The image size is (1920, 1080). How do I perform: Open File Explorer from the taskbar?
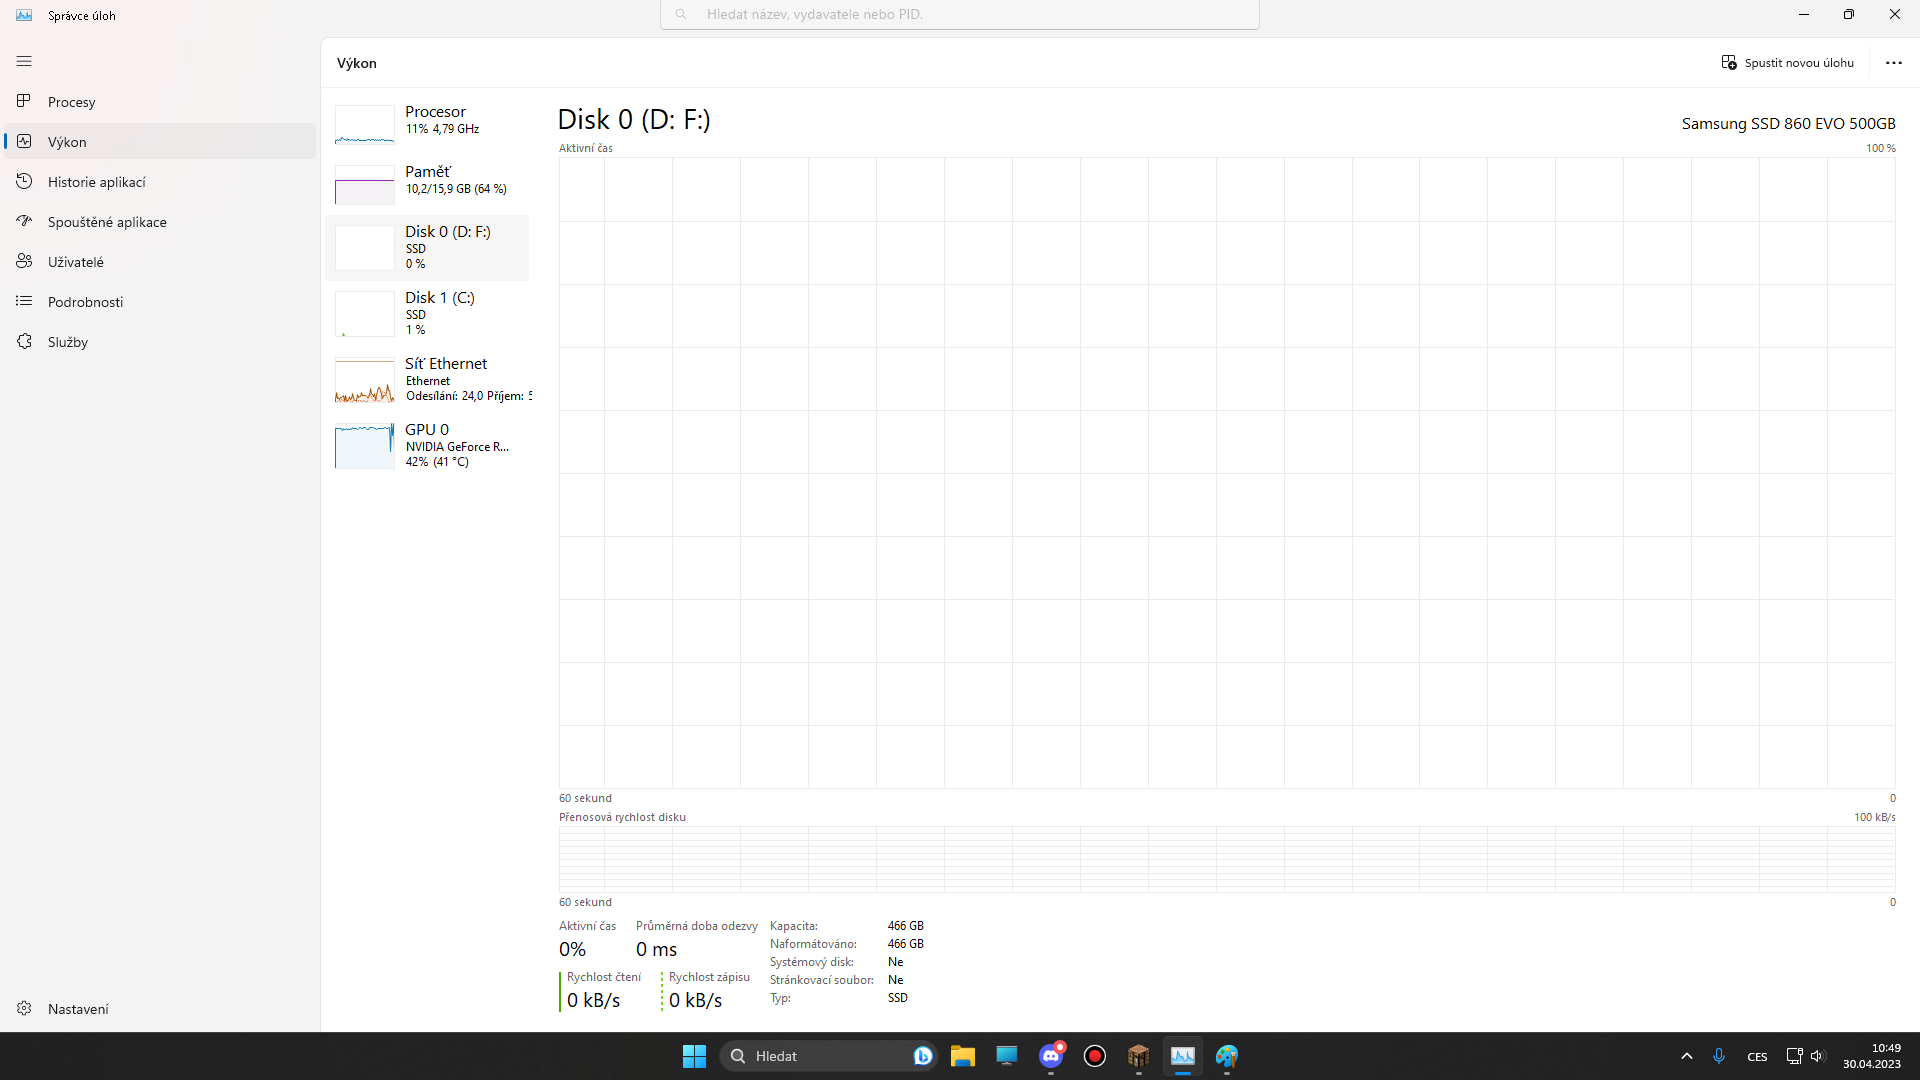[962, 1056]
